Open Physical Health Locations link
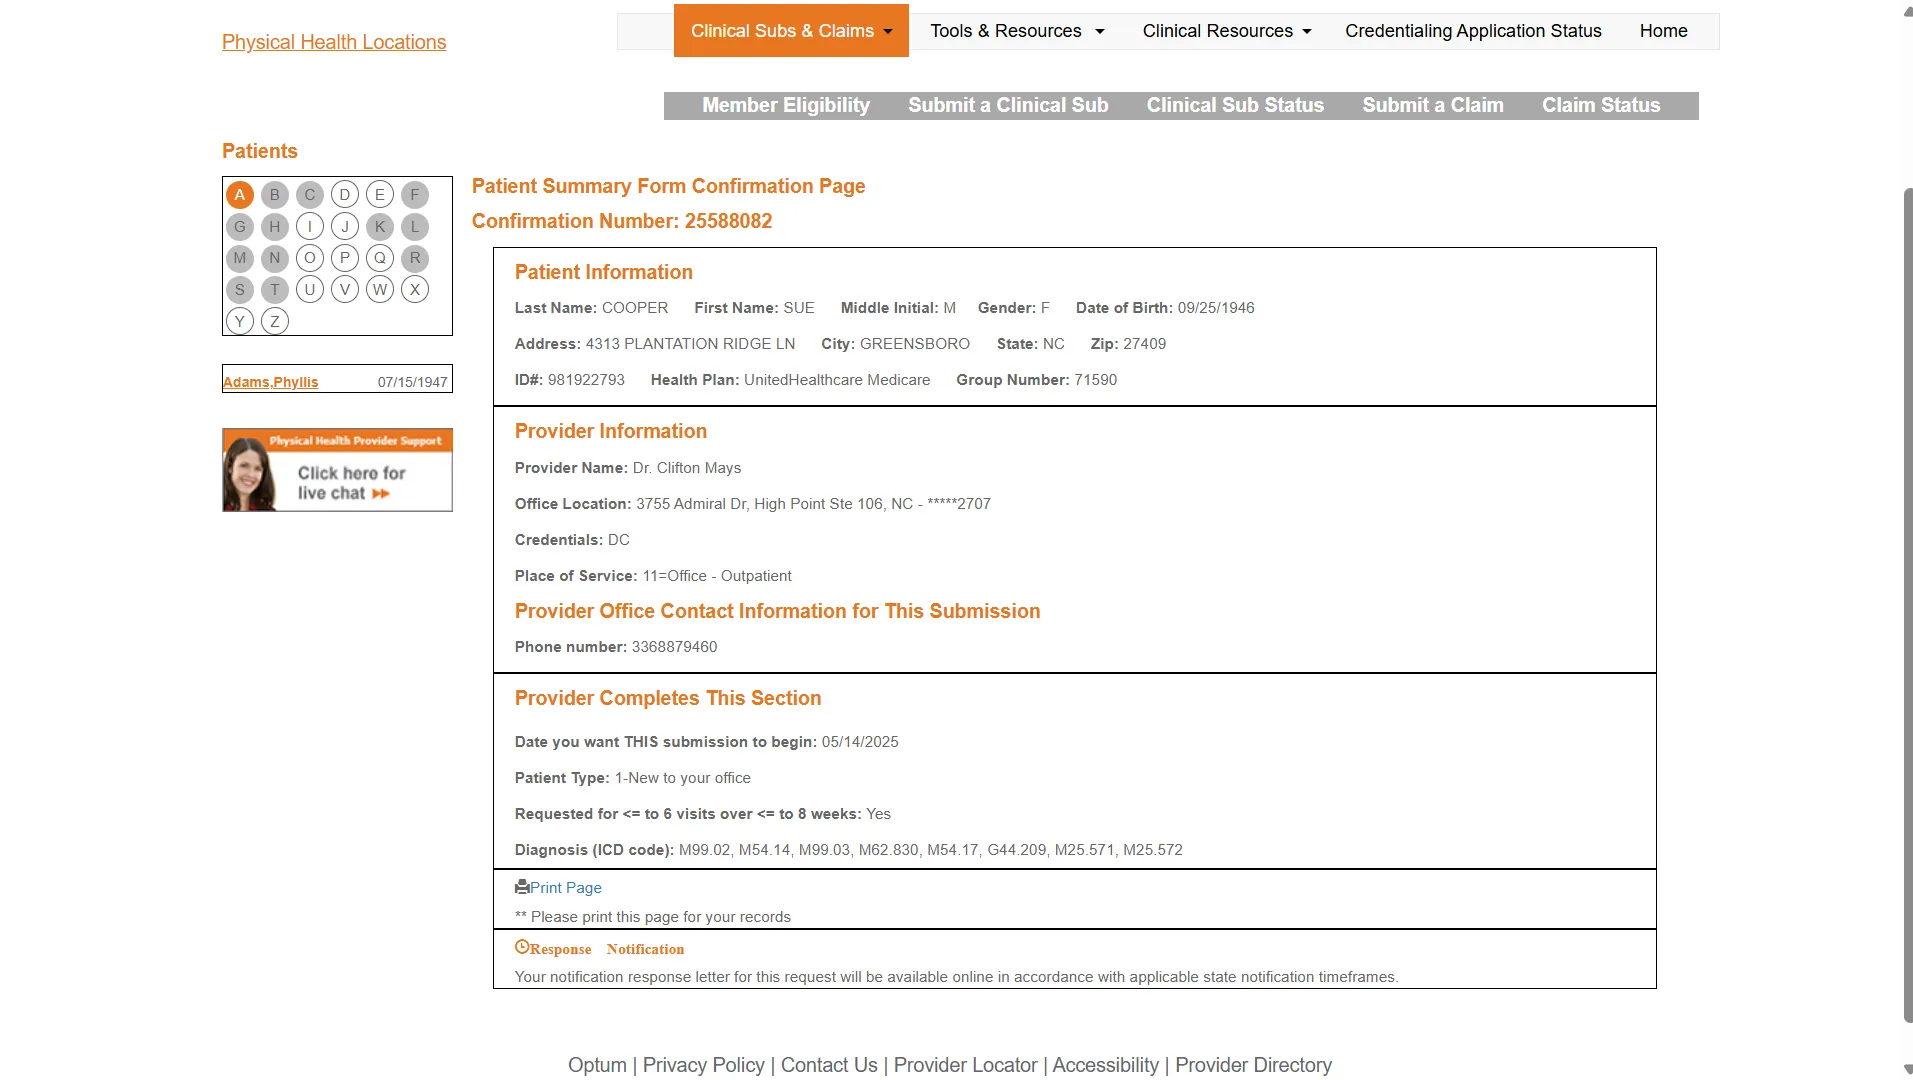The width and height of the screenshot is (1913, 1080). pyautogui.click(x=334, y=42)
